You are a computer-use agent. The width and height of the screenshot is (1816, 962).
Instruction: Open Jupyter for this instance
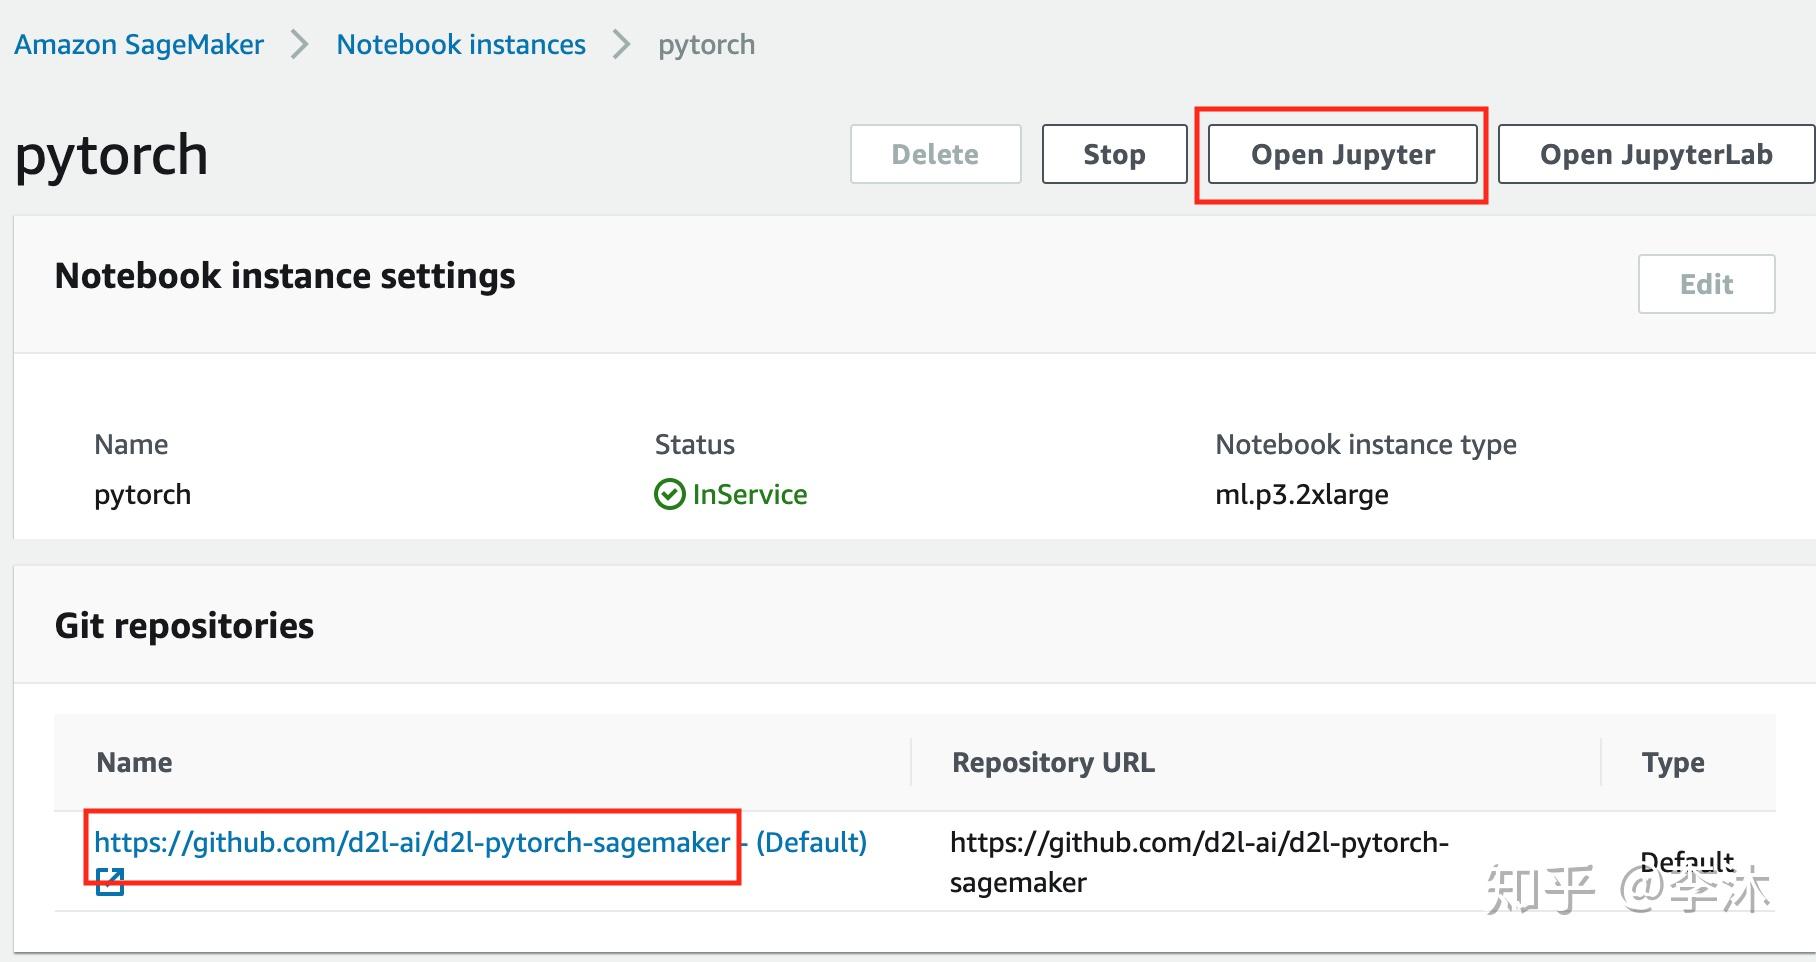click(1342, 154)
